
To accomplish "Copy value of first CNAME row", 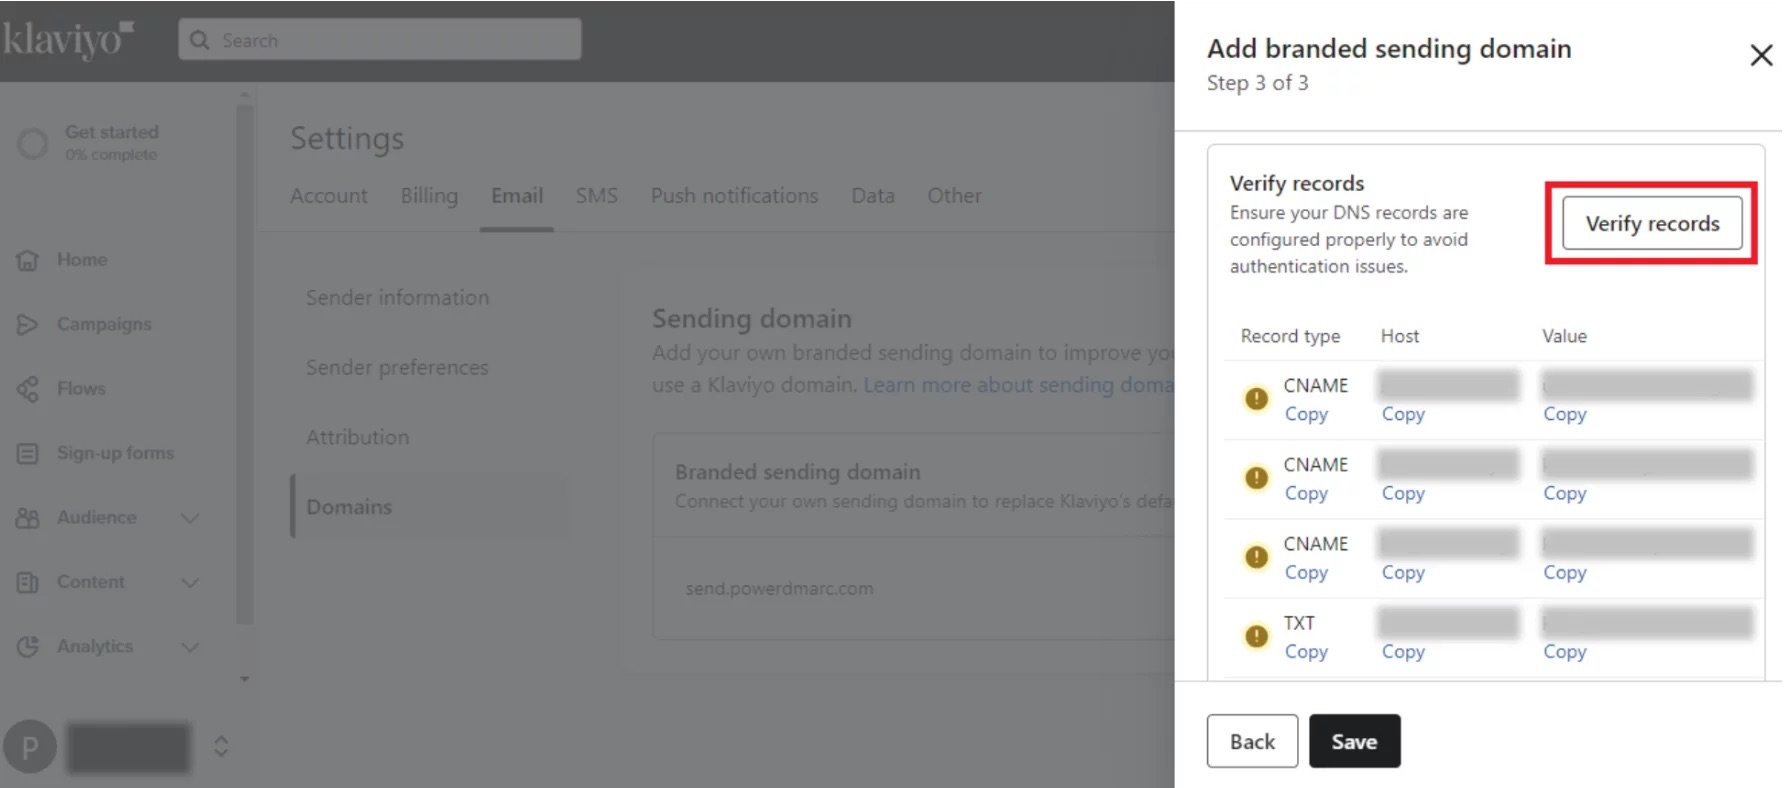I will (1564, 414).
